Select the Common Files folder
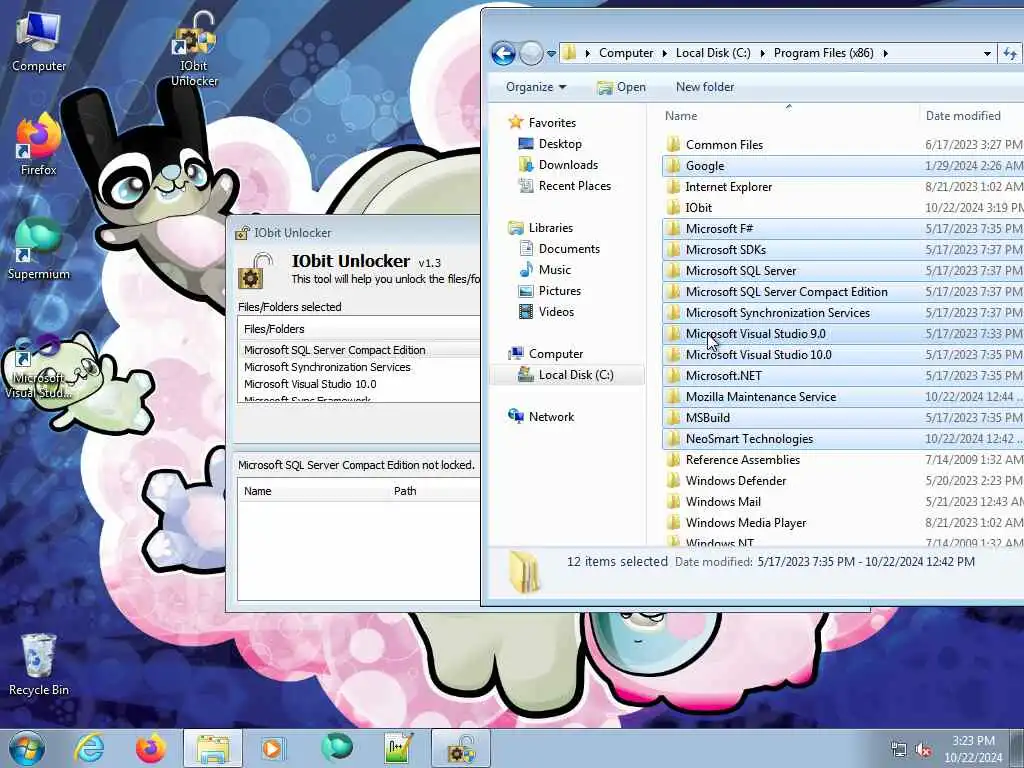The image size is (1024, 768). tap(842, 145)
